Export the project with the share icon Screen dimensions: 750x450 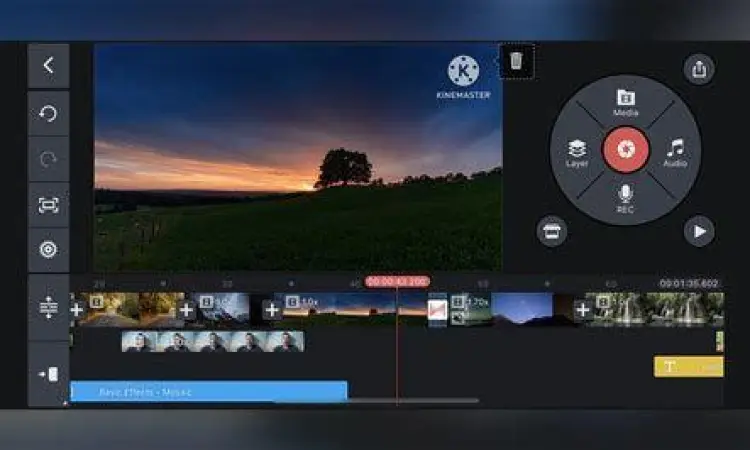pos(699,69)
